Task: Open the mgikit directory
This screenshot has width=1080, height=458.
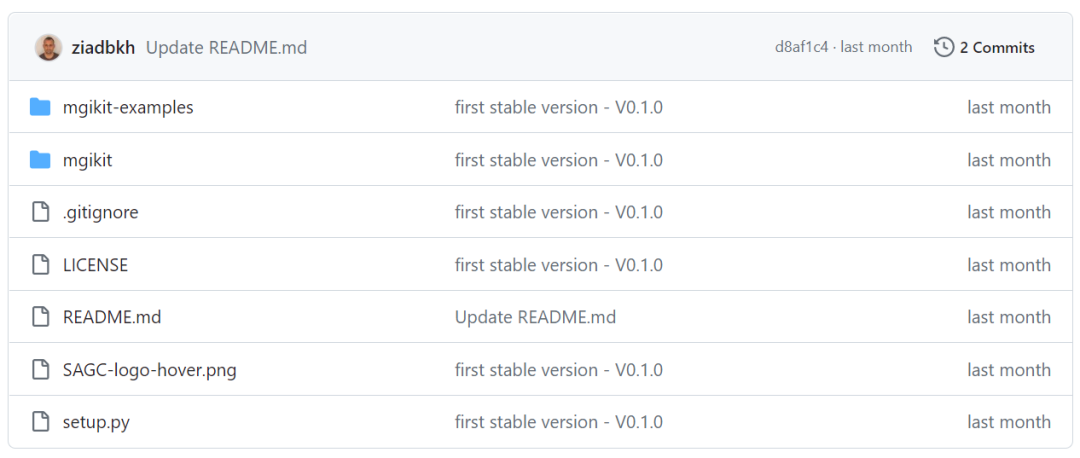Action: [87, 160]
